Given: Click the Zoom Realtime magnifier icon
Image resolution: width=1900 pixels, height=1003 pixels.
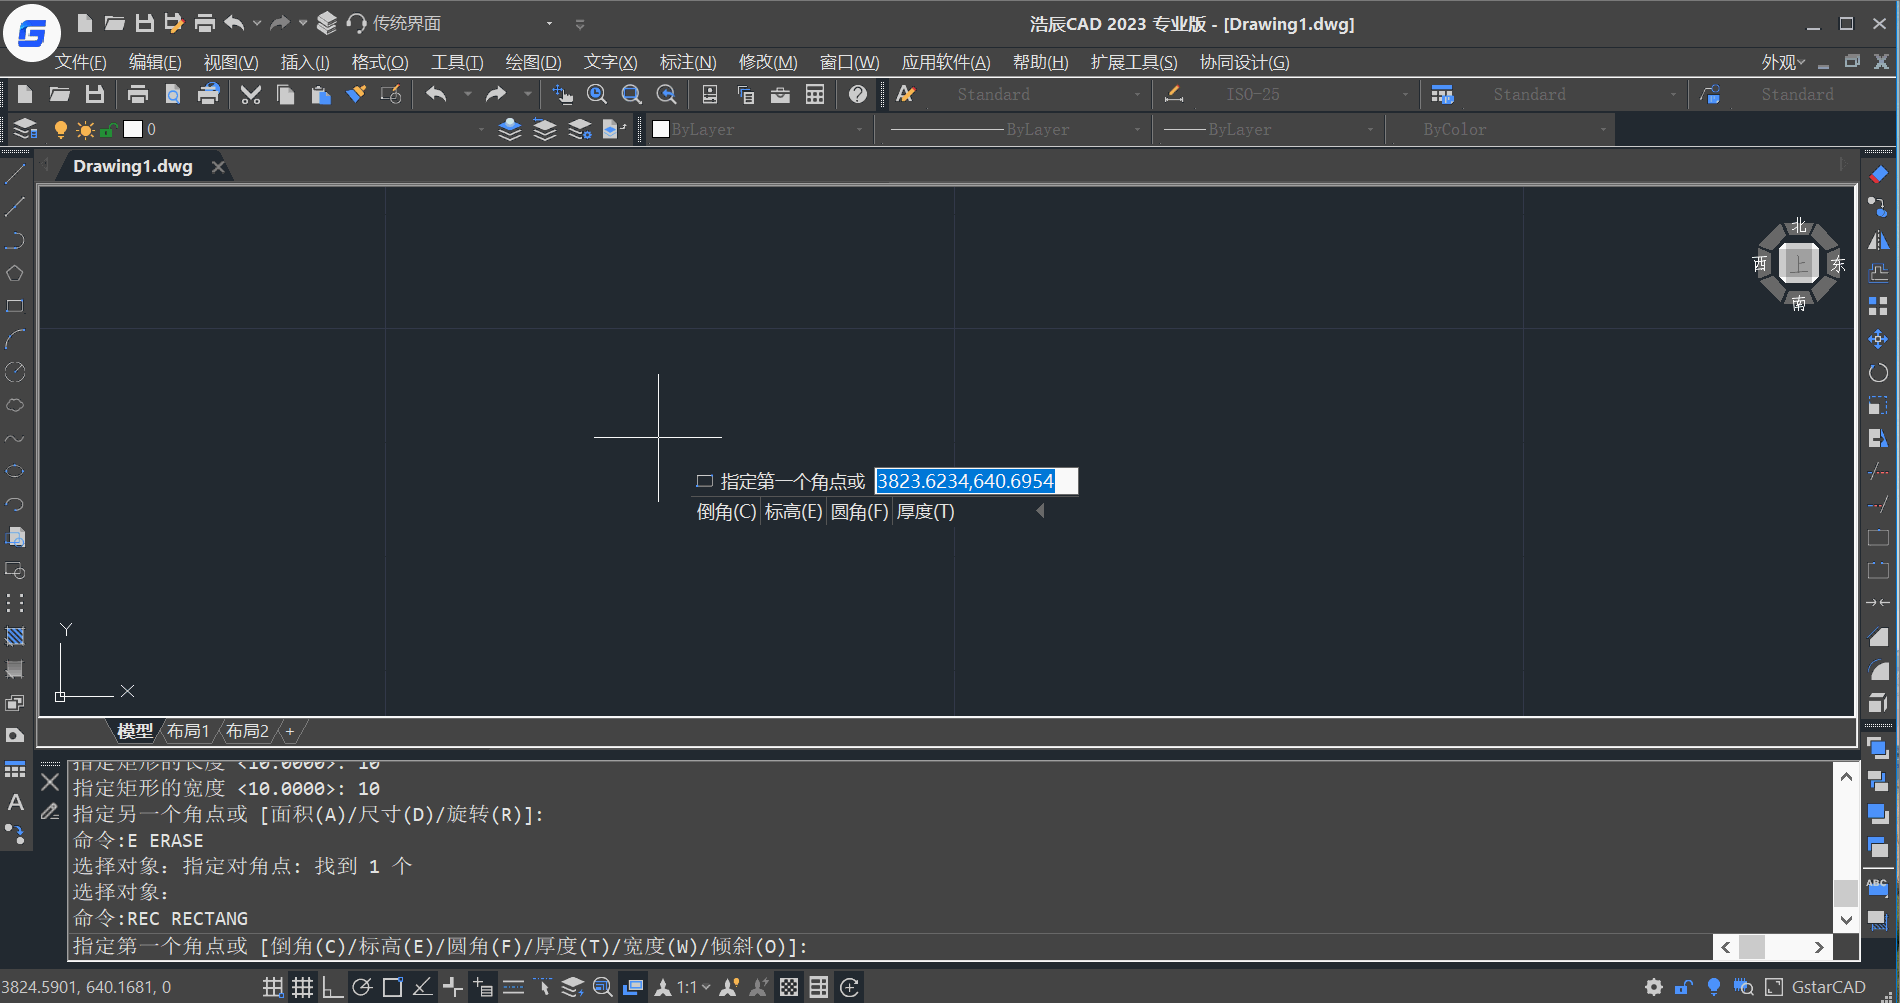Looking at the screenshot, I should pyautogui.click(x=597, y=94).
